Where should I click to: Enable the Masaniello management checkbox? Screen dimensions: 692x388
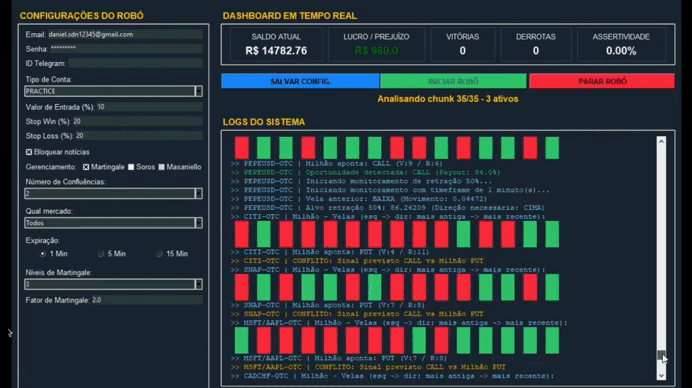pos(162,167)
